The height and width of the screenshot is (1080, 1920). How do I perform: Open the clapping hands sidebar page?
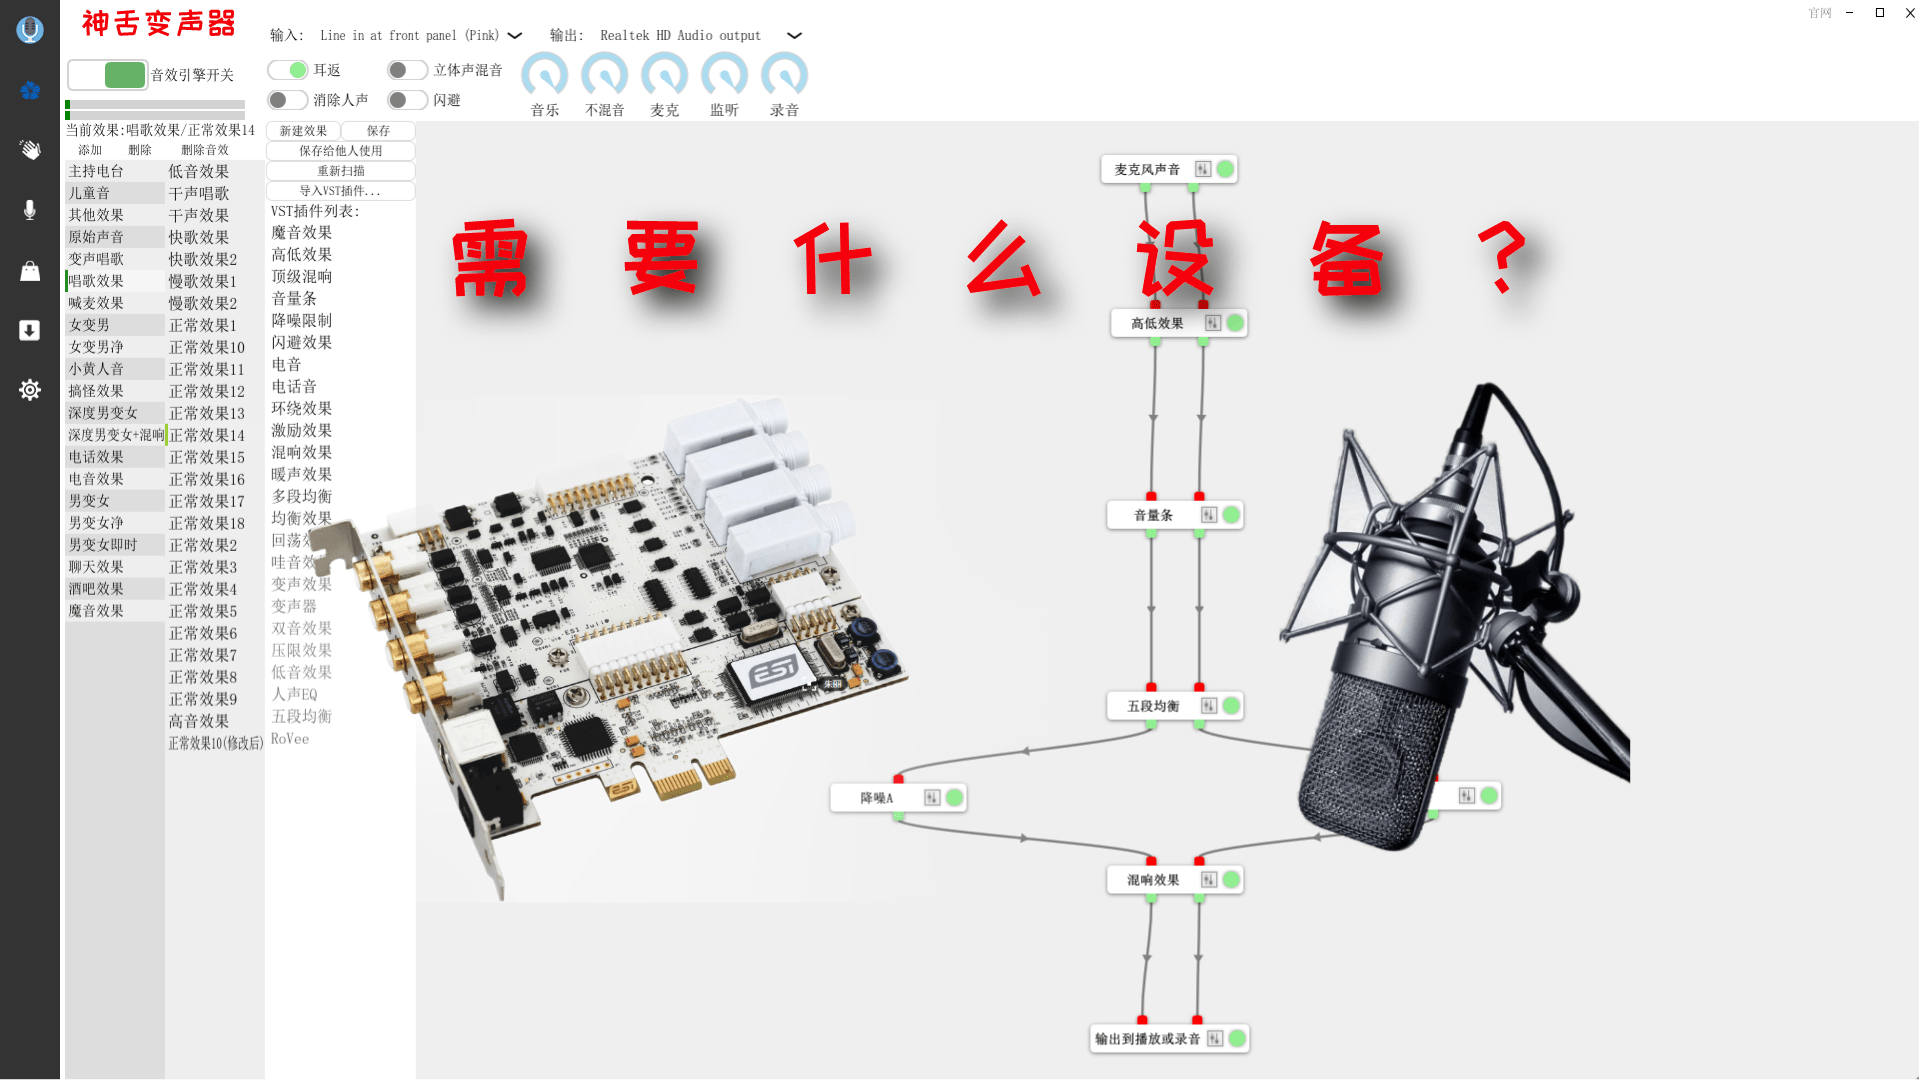pyautogui.click(x=30, y=150)
